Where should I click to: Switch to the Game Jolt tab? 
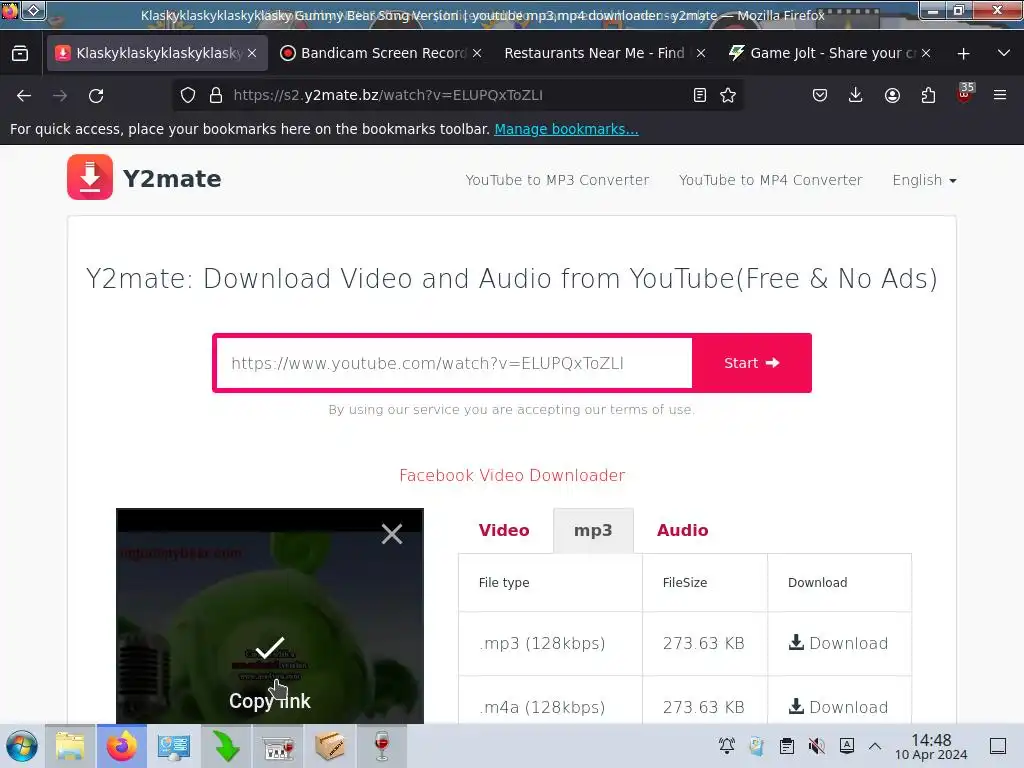pos(830,53)
